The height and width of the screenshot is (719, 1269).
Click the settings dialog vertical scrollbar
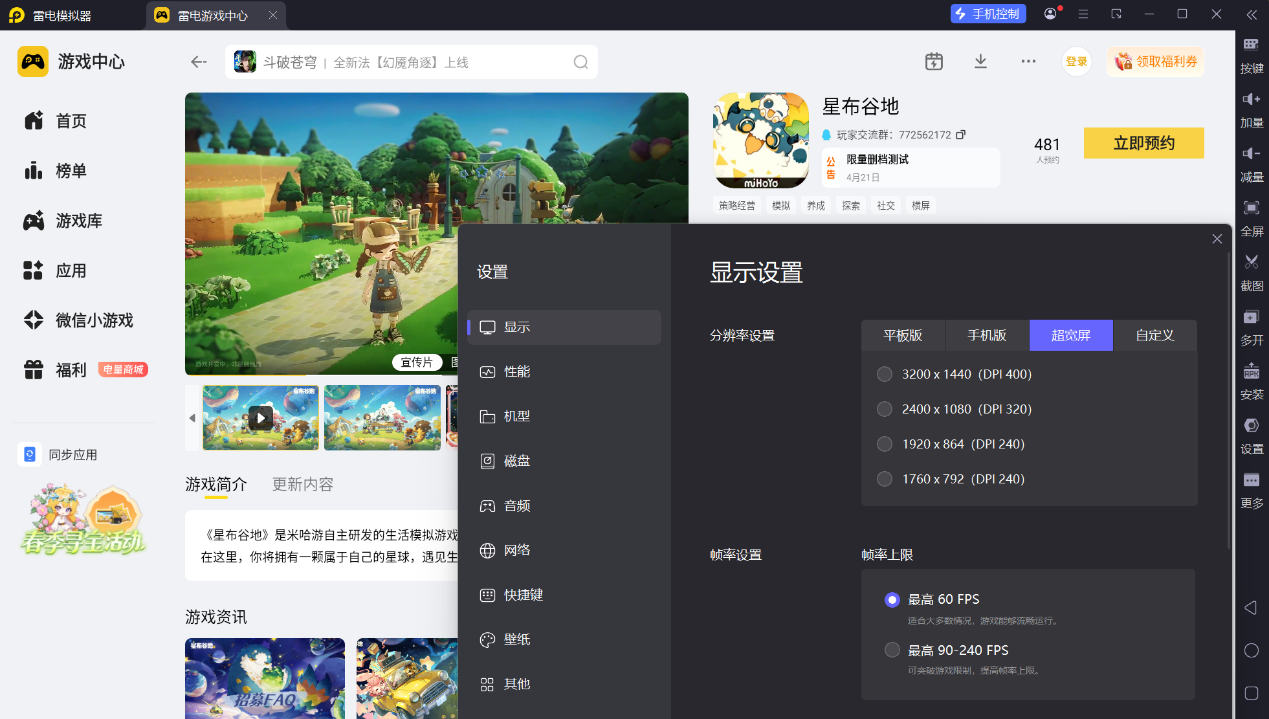(x=1230, y=400)
